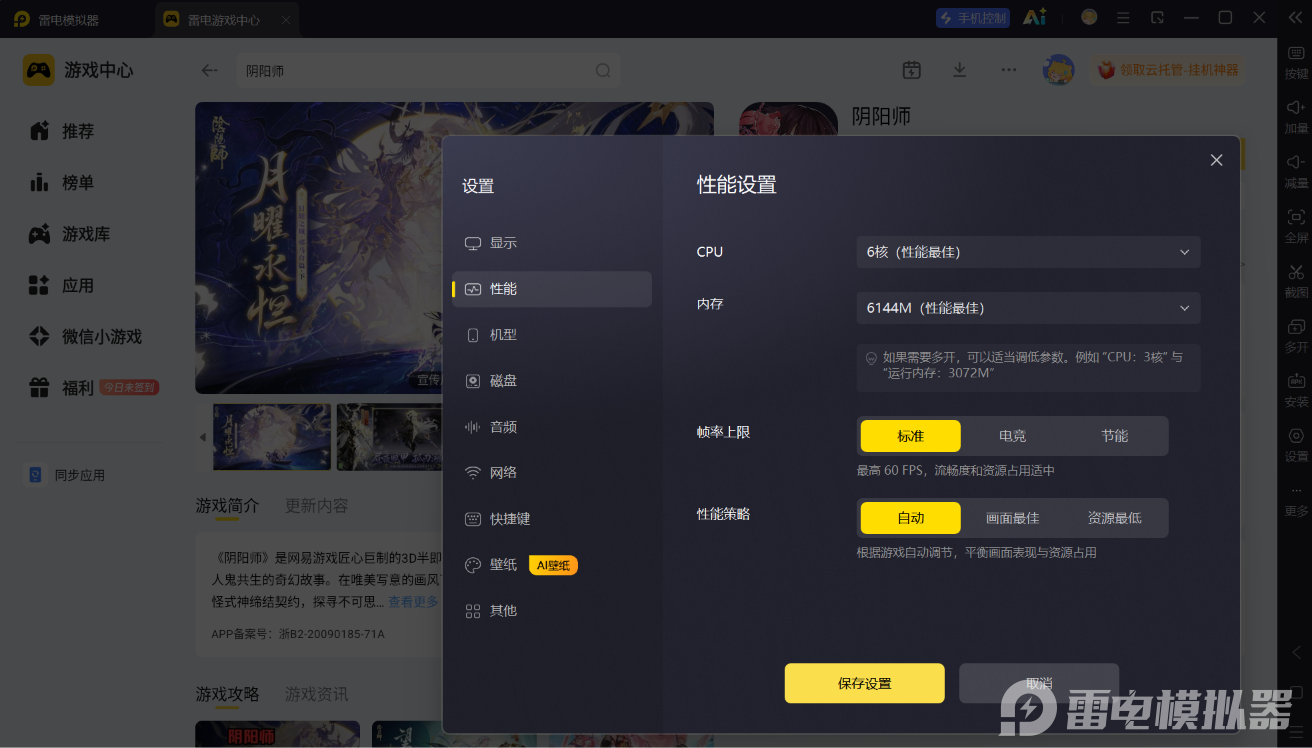1312x748 pixels.
Task: Switch to the 更新内容 tab
Action: click(316, 506)
